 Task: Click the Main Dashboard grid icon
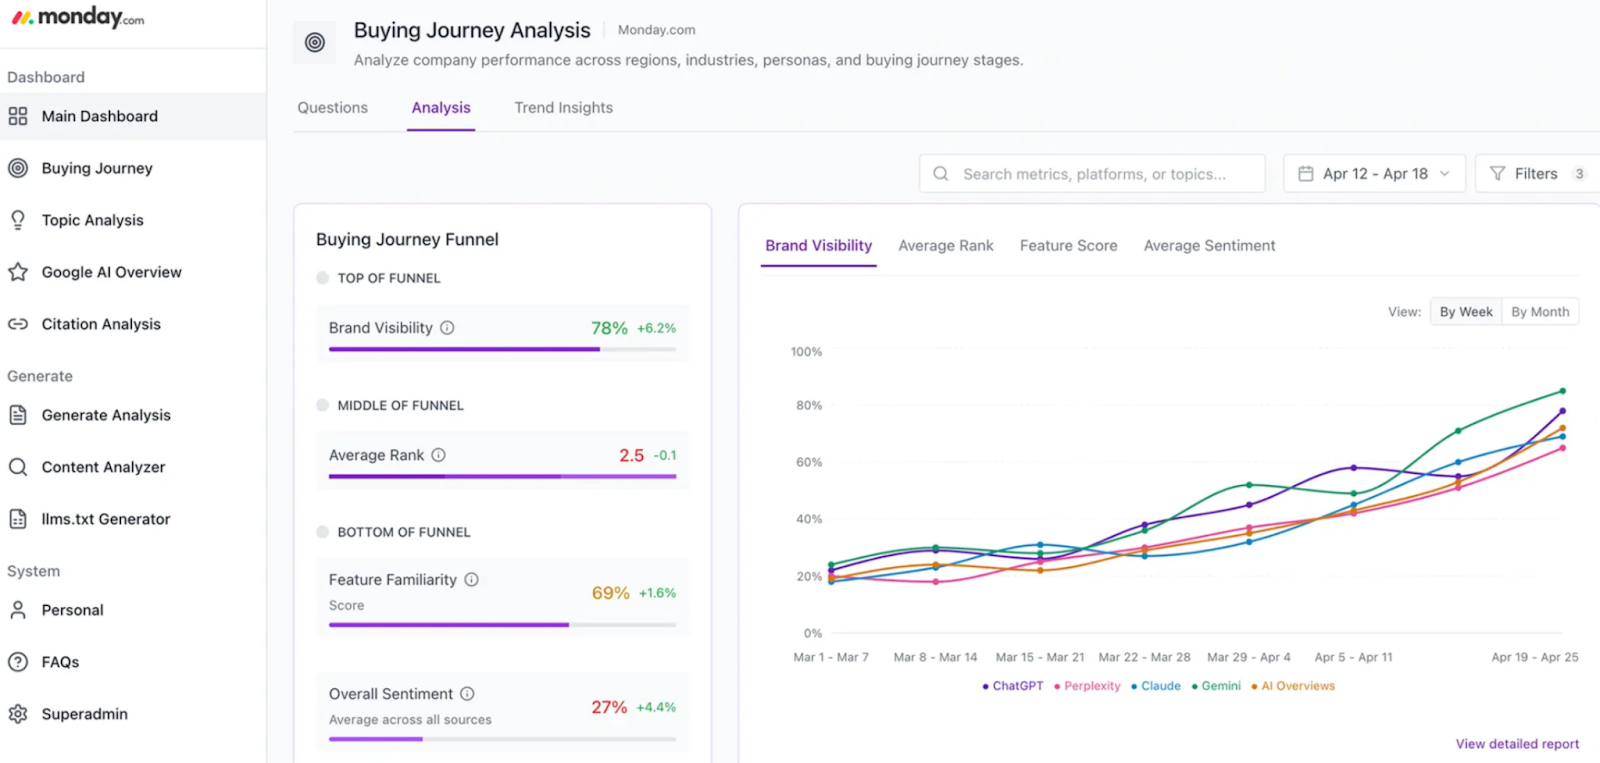pos(18,116)
